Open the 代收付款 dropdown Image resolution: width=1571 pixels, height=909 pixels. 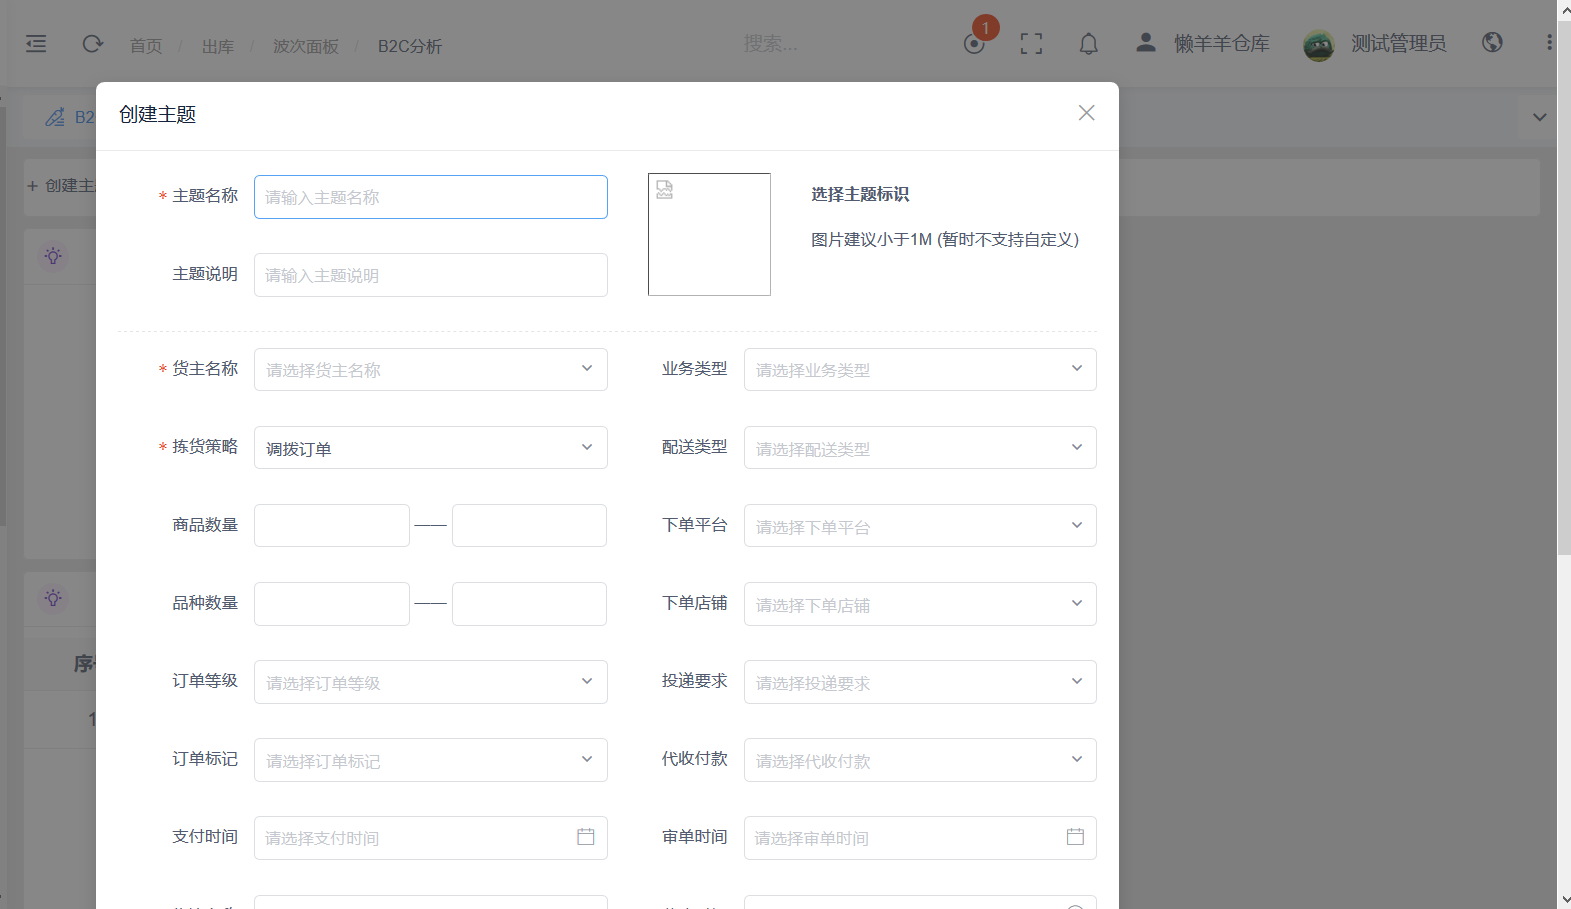pos(920,760)
